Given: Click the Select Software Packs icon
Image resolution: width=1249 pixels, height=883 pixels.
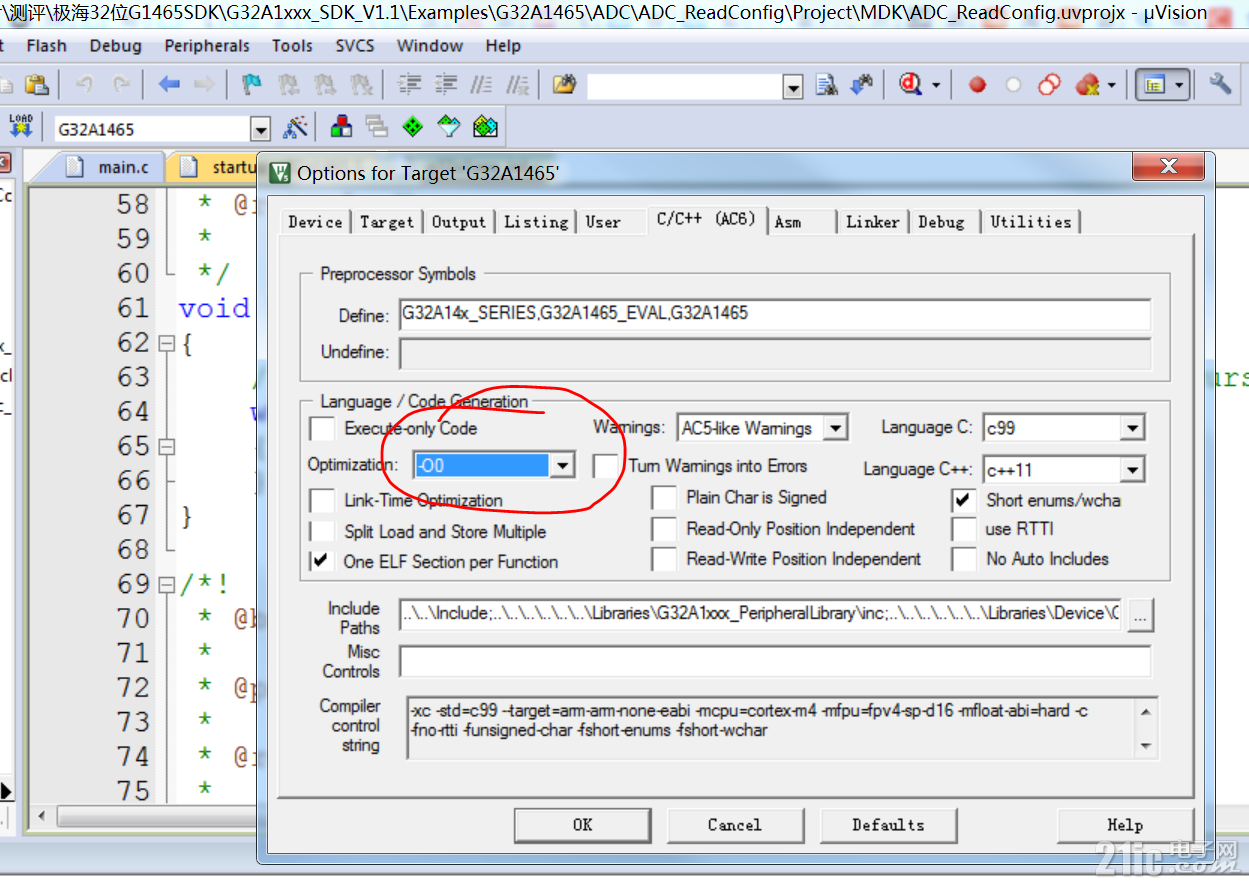Looking at the screenshot, I should click(449, 127).
